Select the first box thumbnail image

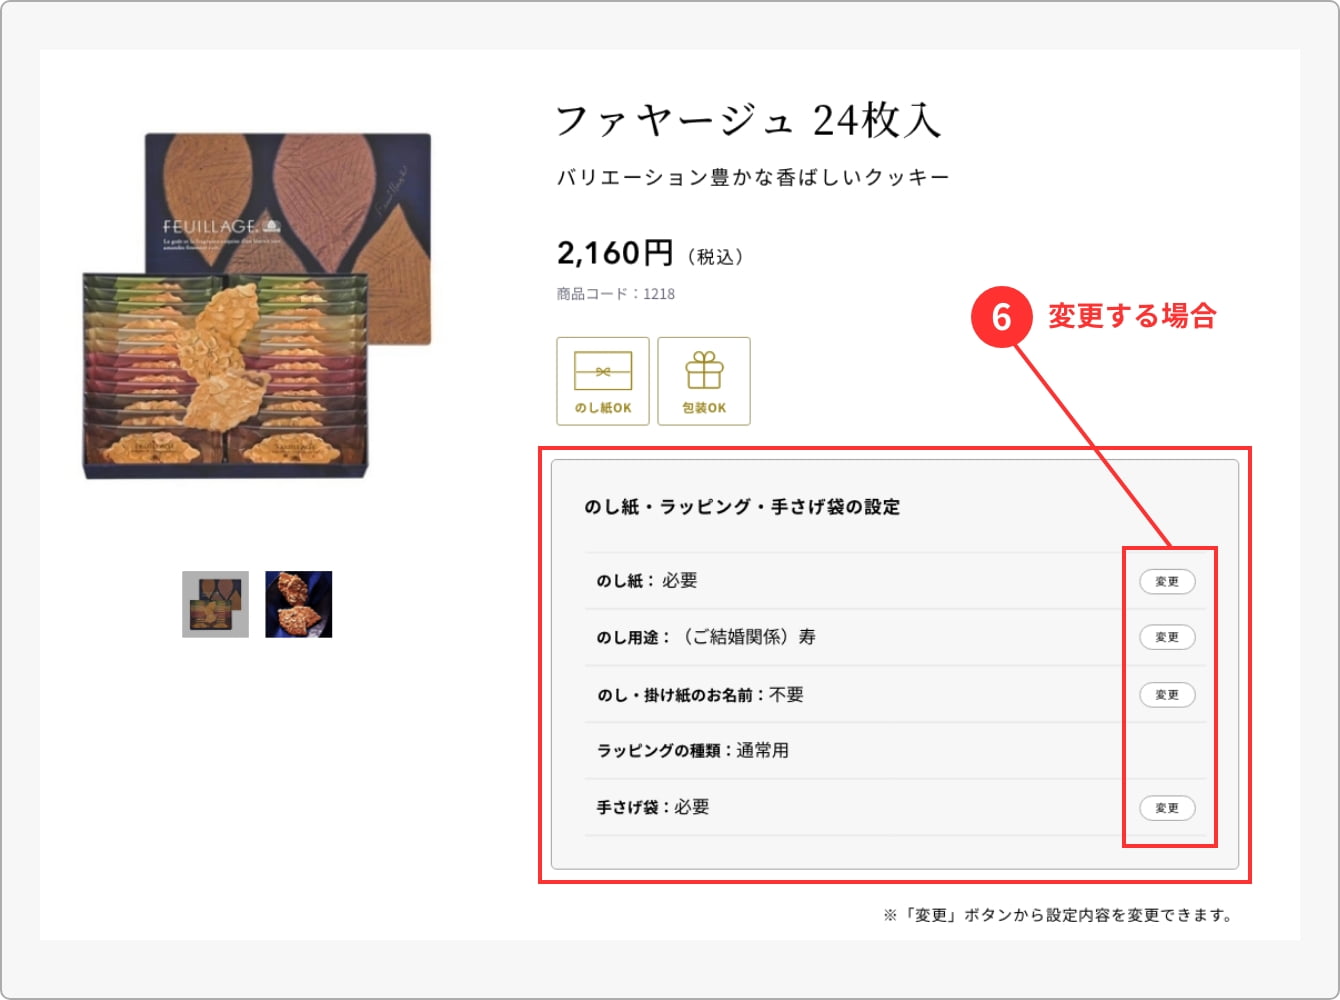(x=215, y=604)
